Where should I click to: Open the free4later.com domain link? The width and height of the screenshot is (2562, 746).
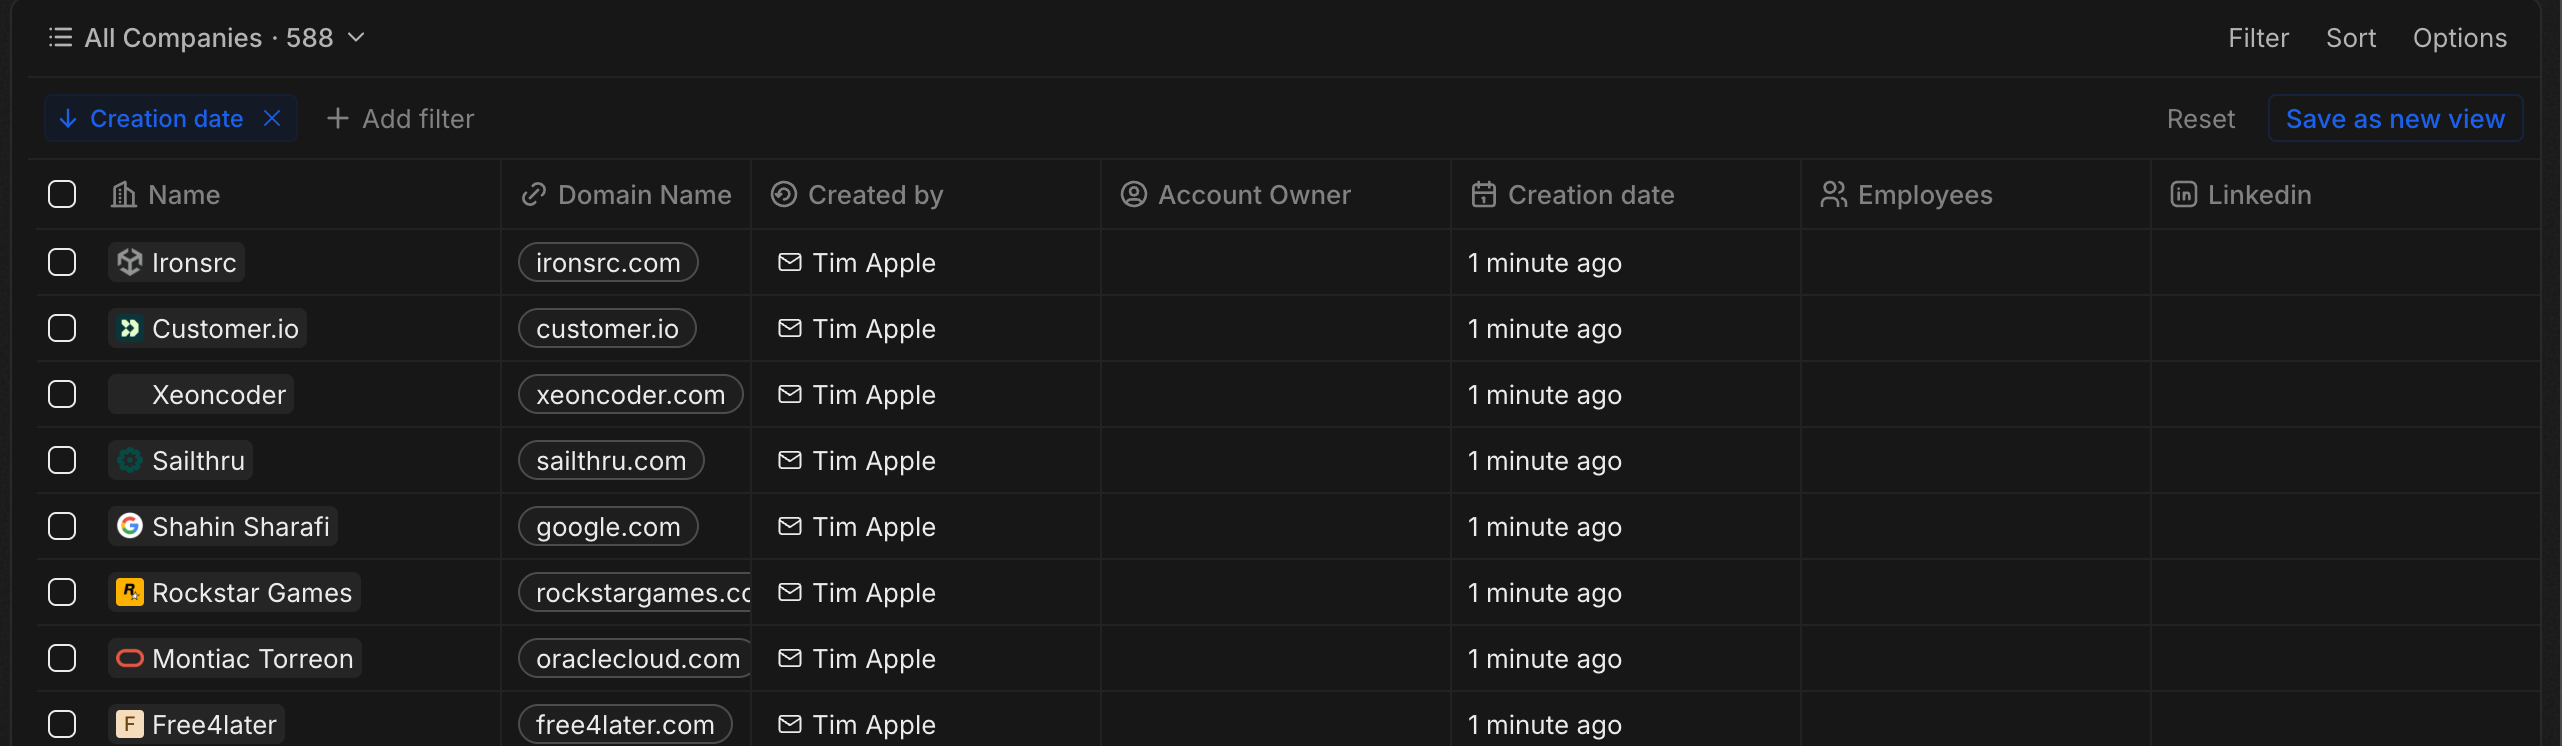coord(625,724)
